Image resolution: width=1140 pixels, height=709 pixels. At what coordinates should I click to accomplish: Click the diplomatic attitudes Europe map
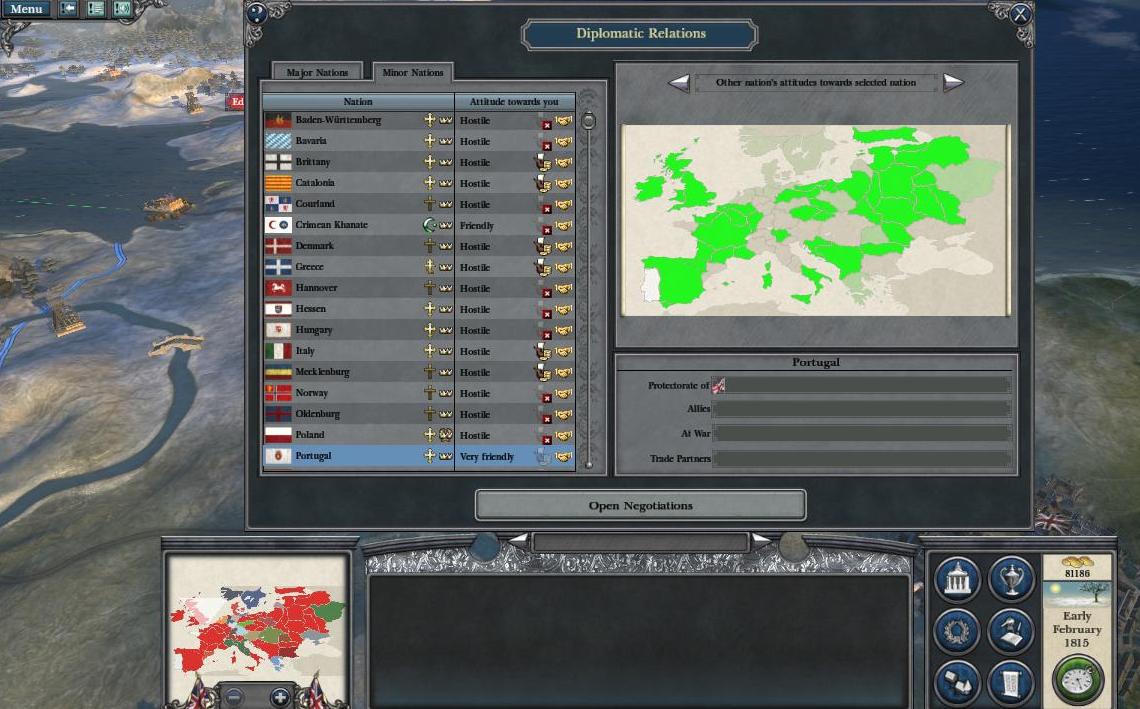click(816, 220)
